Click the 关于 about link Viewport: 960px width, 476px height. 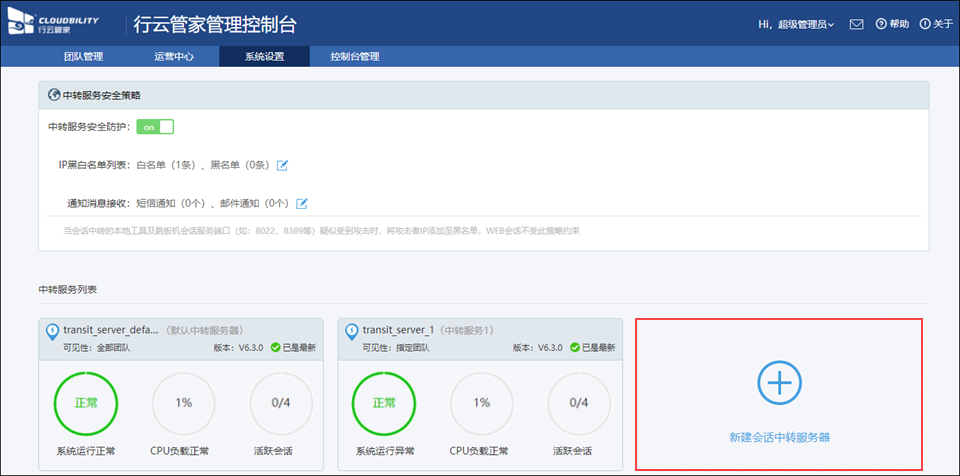click(x=937, y=24)
